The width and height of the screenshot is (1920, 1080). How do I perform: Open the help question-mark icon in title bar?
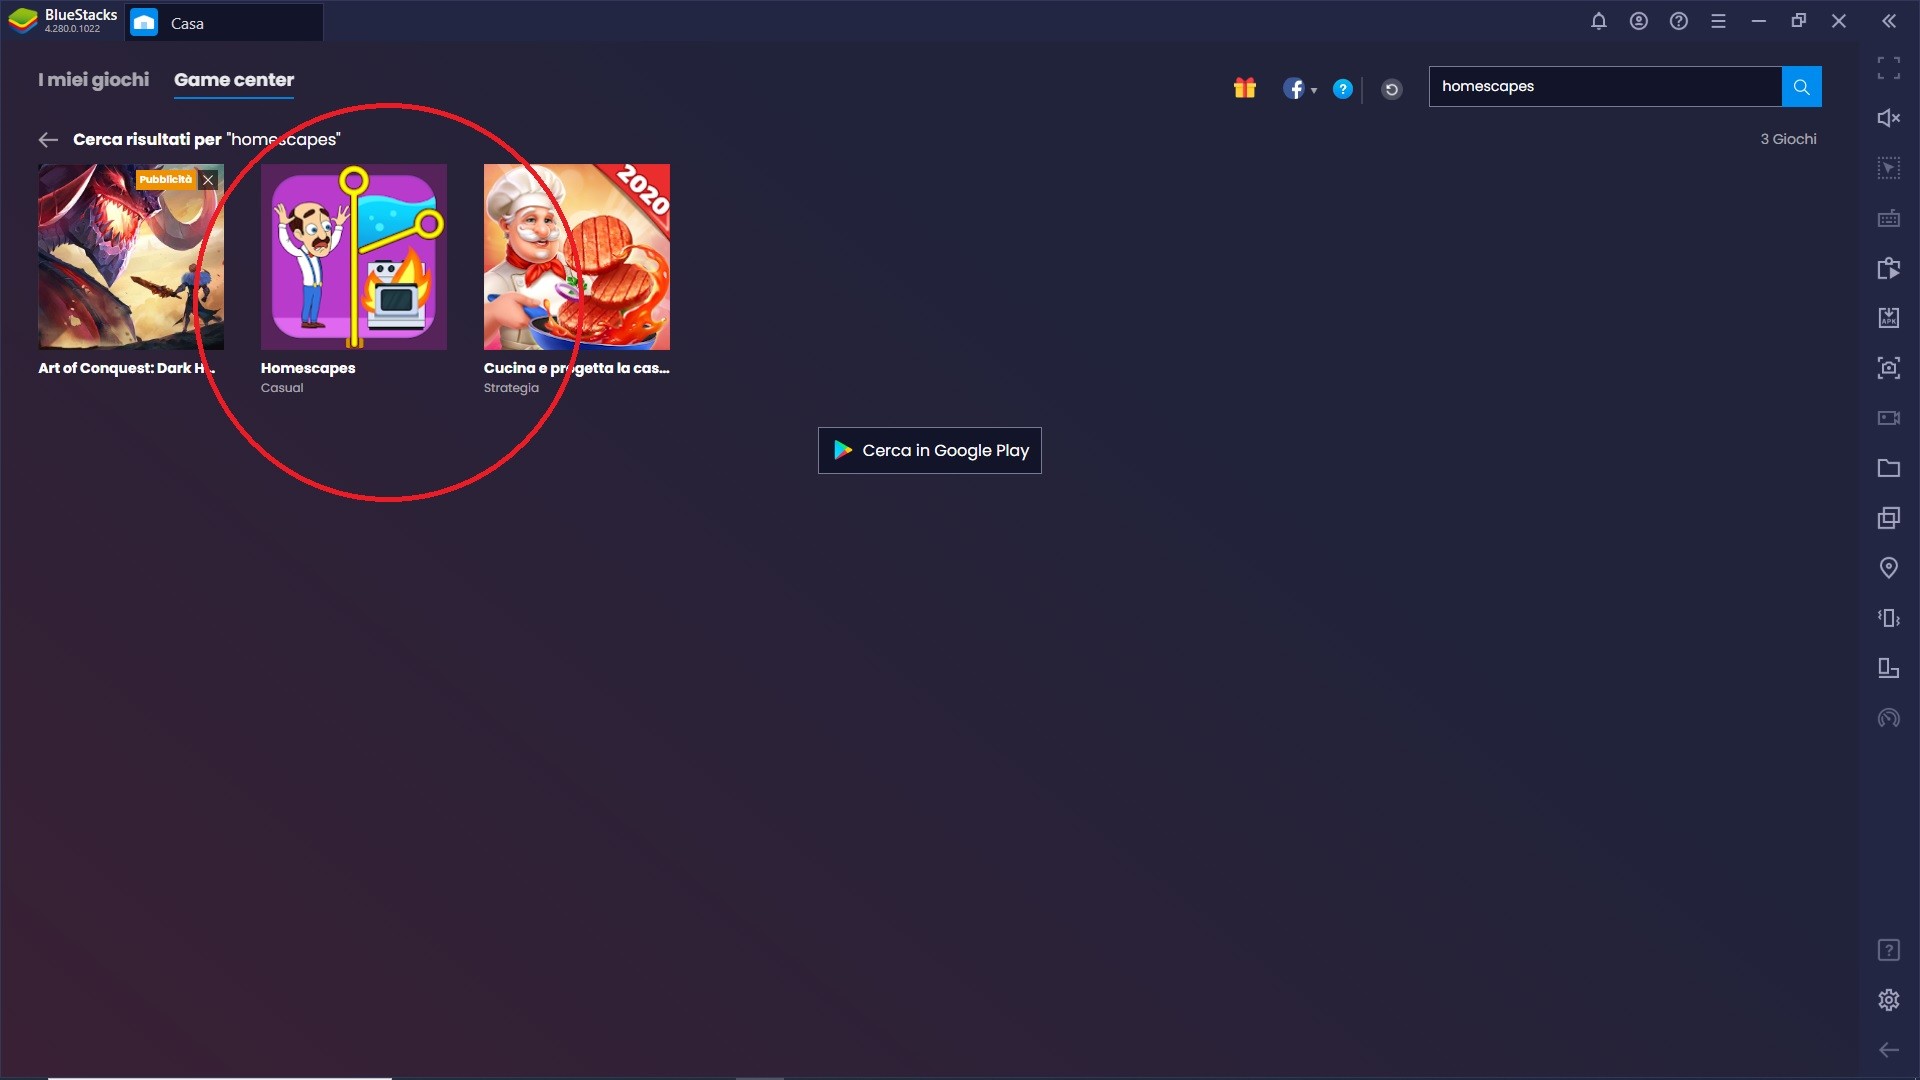click(x=1678, y=21)
